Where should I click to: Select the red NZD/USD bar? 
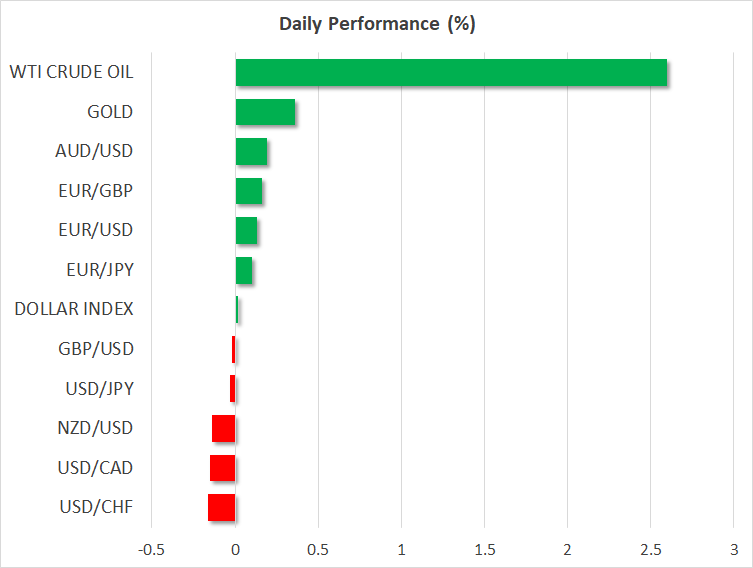point(224,429)
